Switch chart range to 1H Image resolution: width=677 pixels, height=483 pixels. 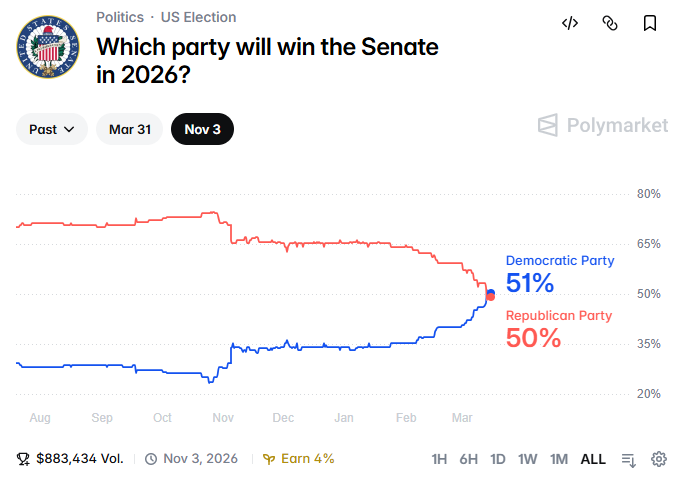coord(439,459)
